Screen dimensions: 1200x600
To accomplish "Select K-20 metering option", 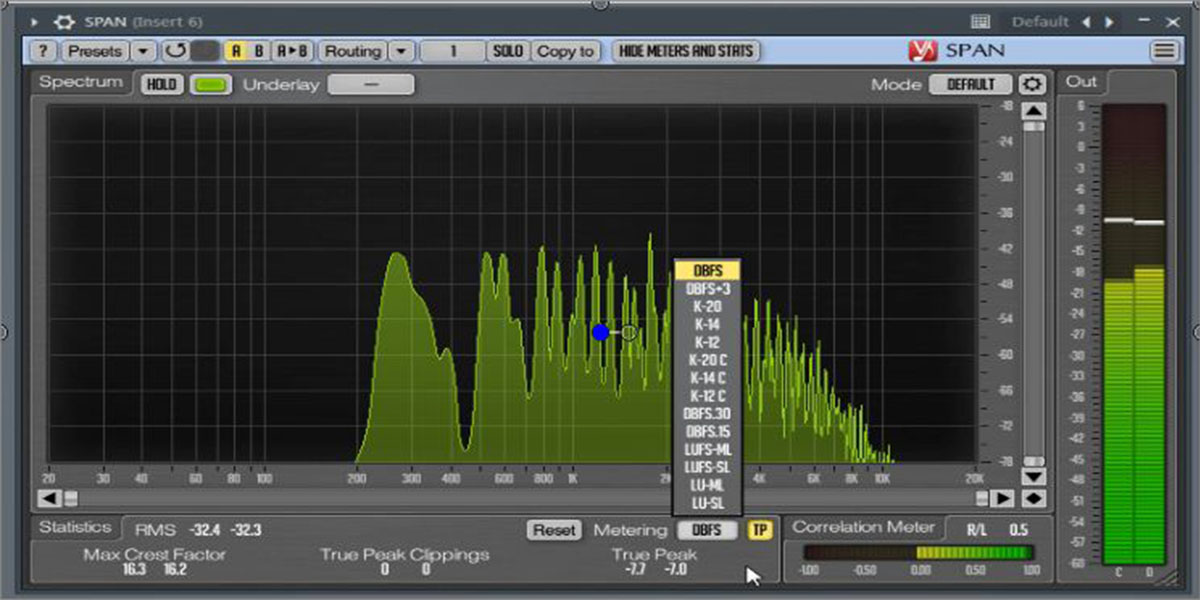I will (708, 307).
